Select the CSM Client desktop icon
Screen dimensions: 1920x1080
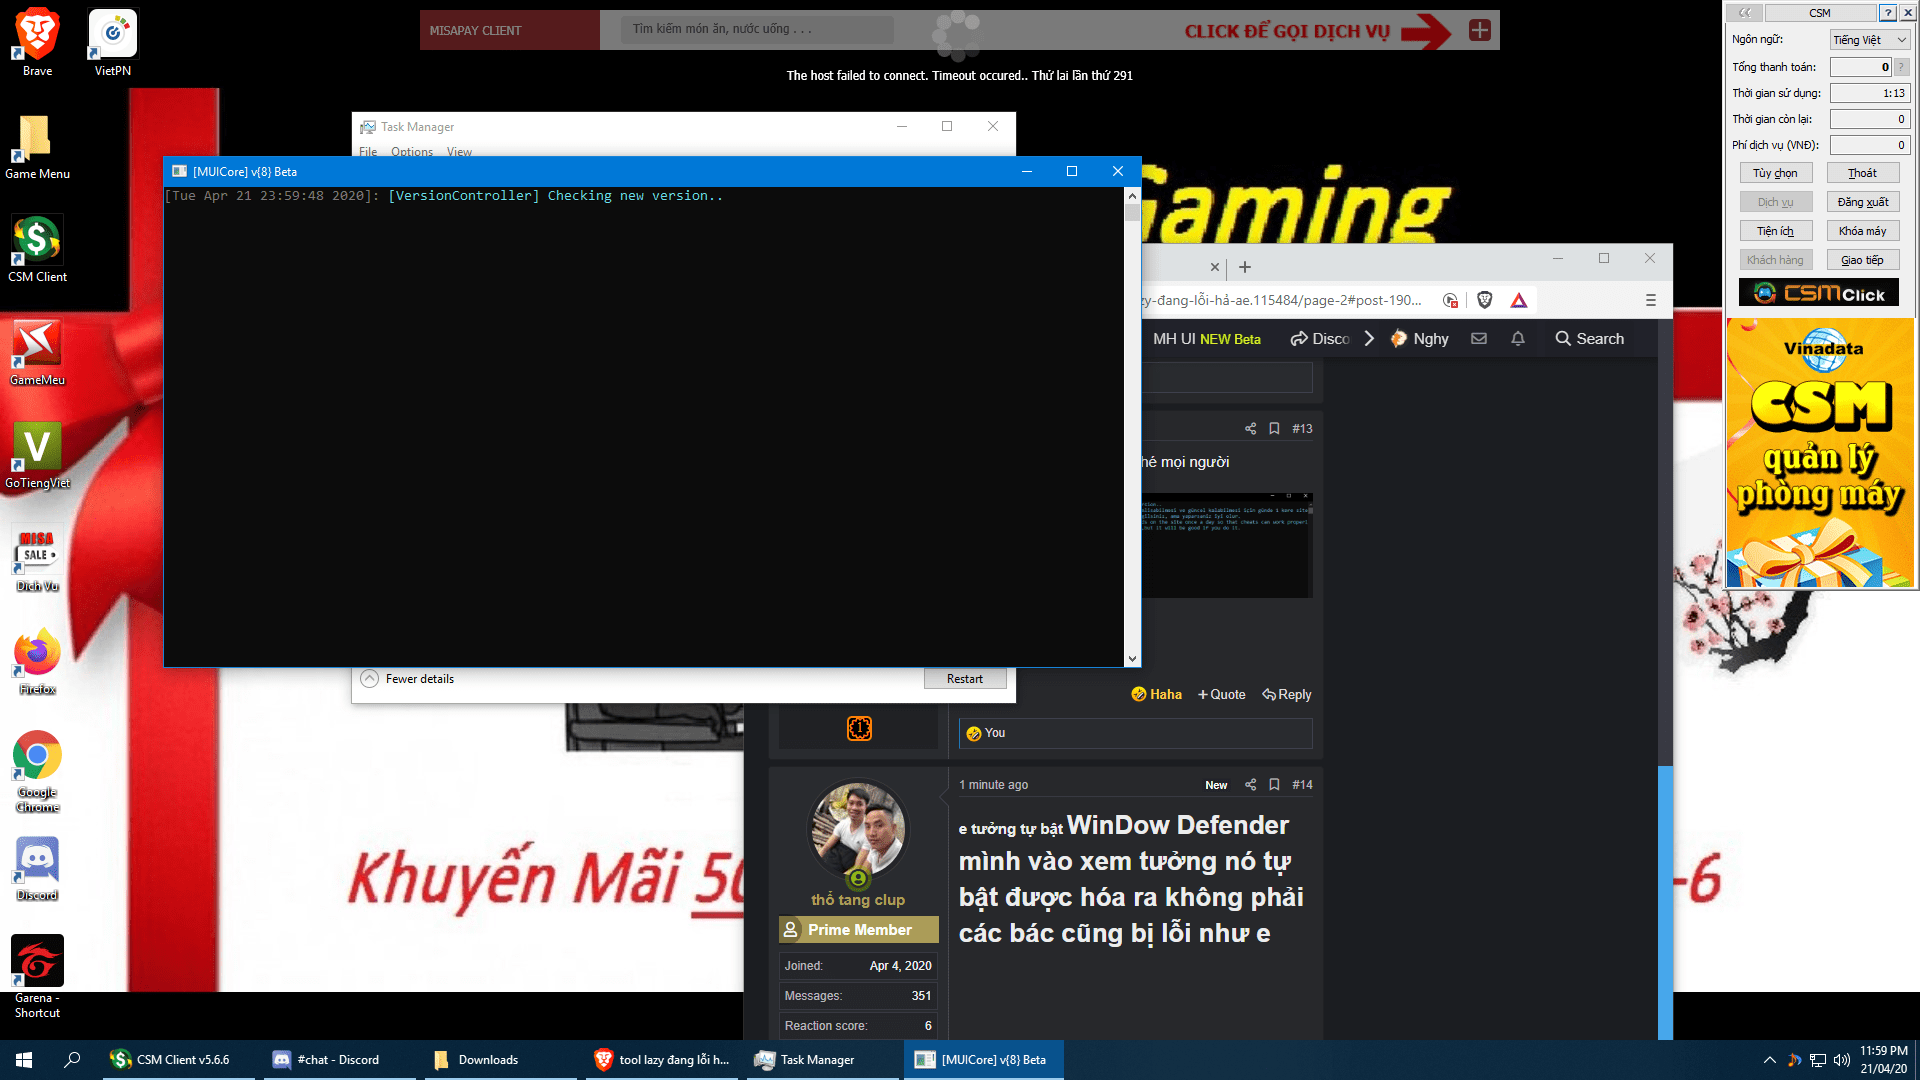37,249
